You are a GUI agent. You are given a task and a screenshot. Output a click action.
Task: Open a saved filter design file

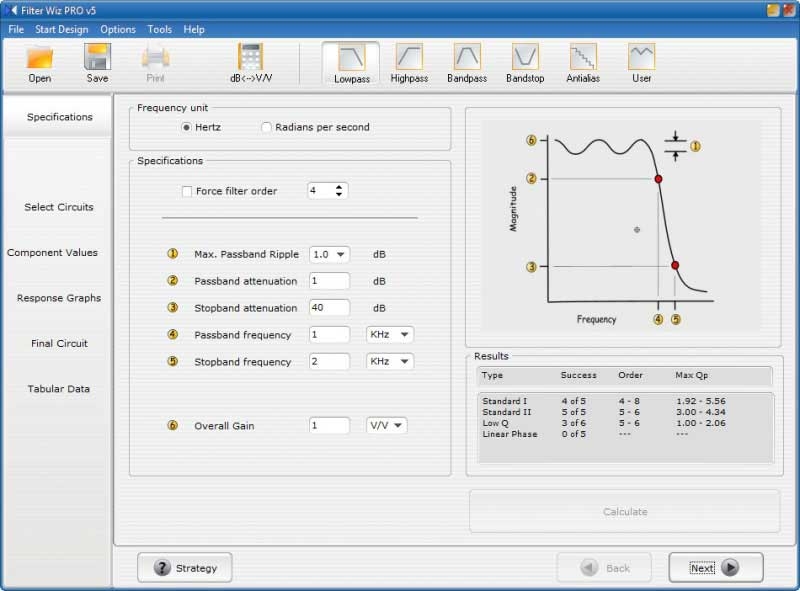39,63
